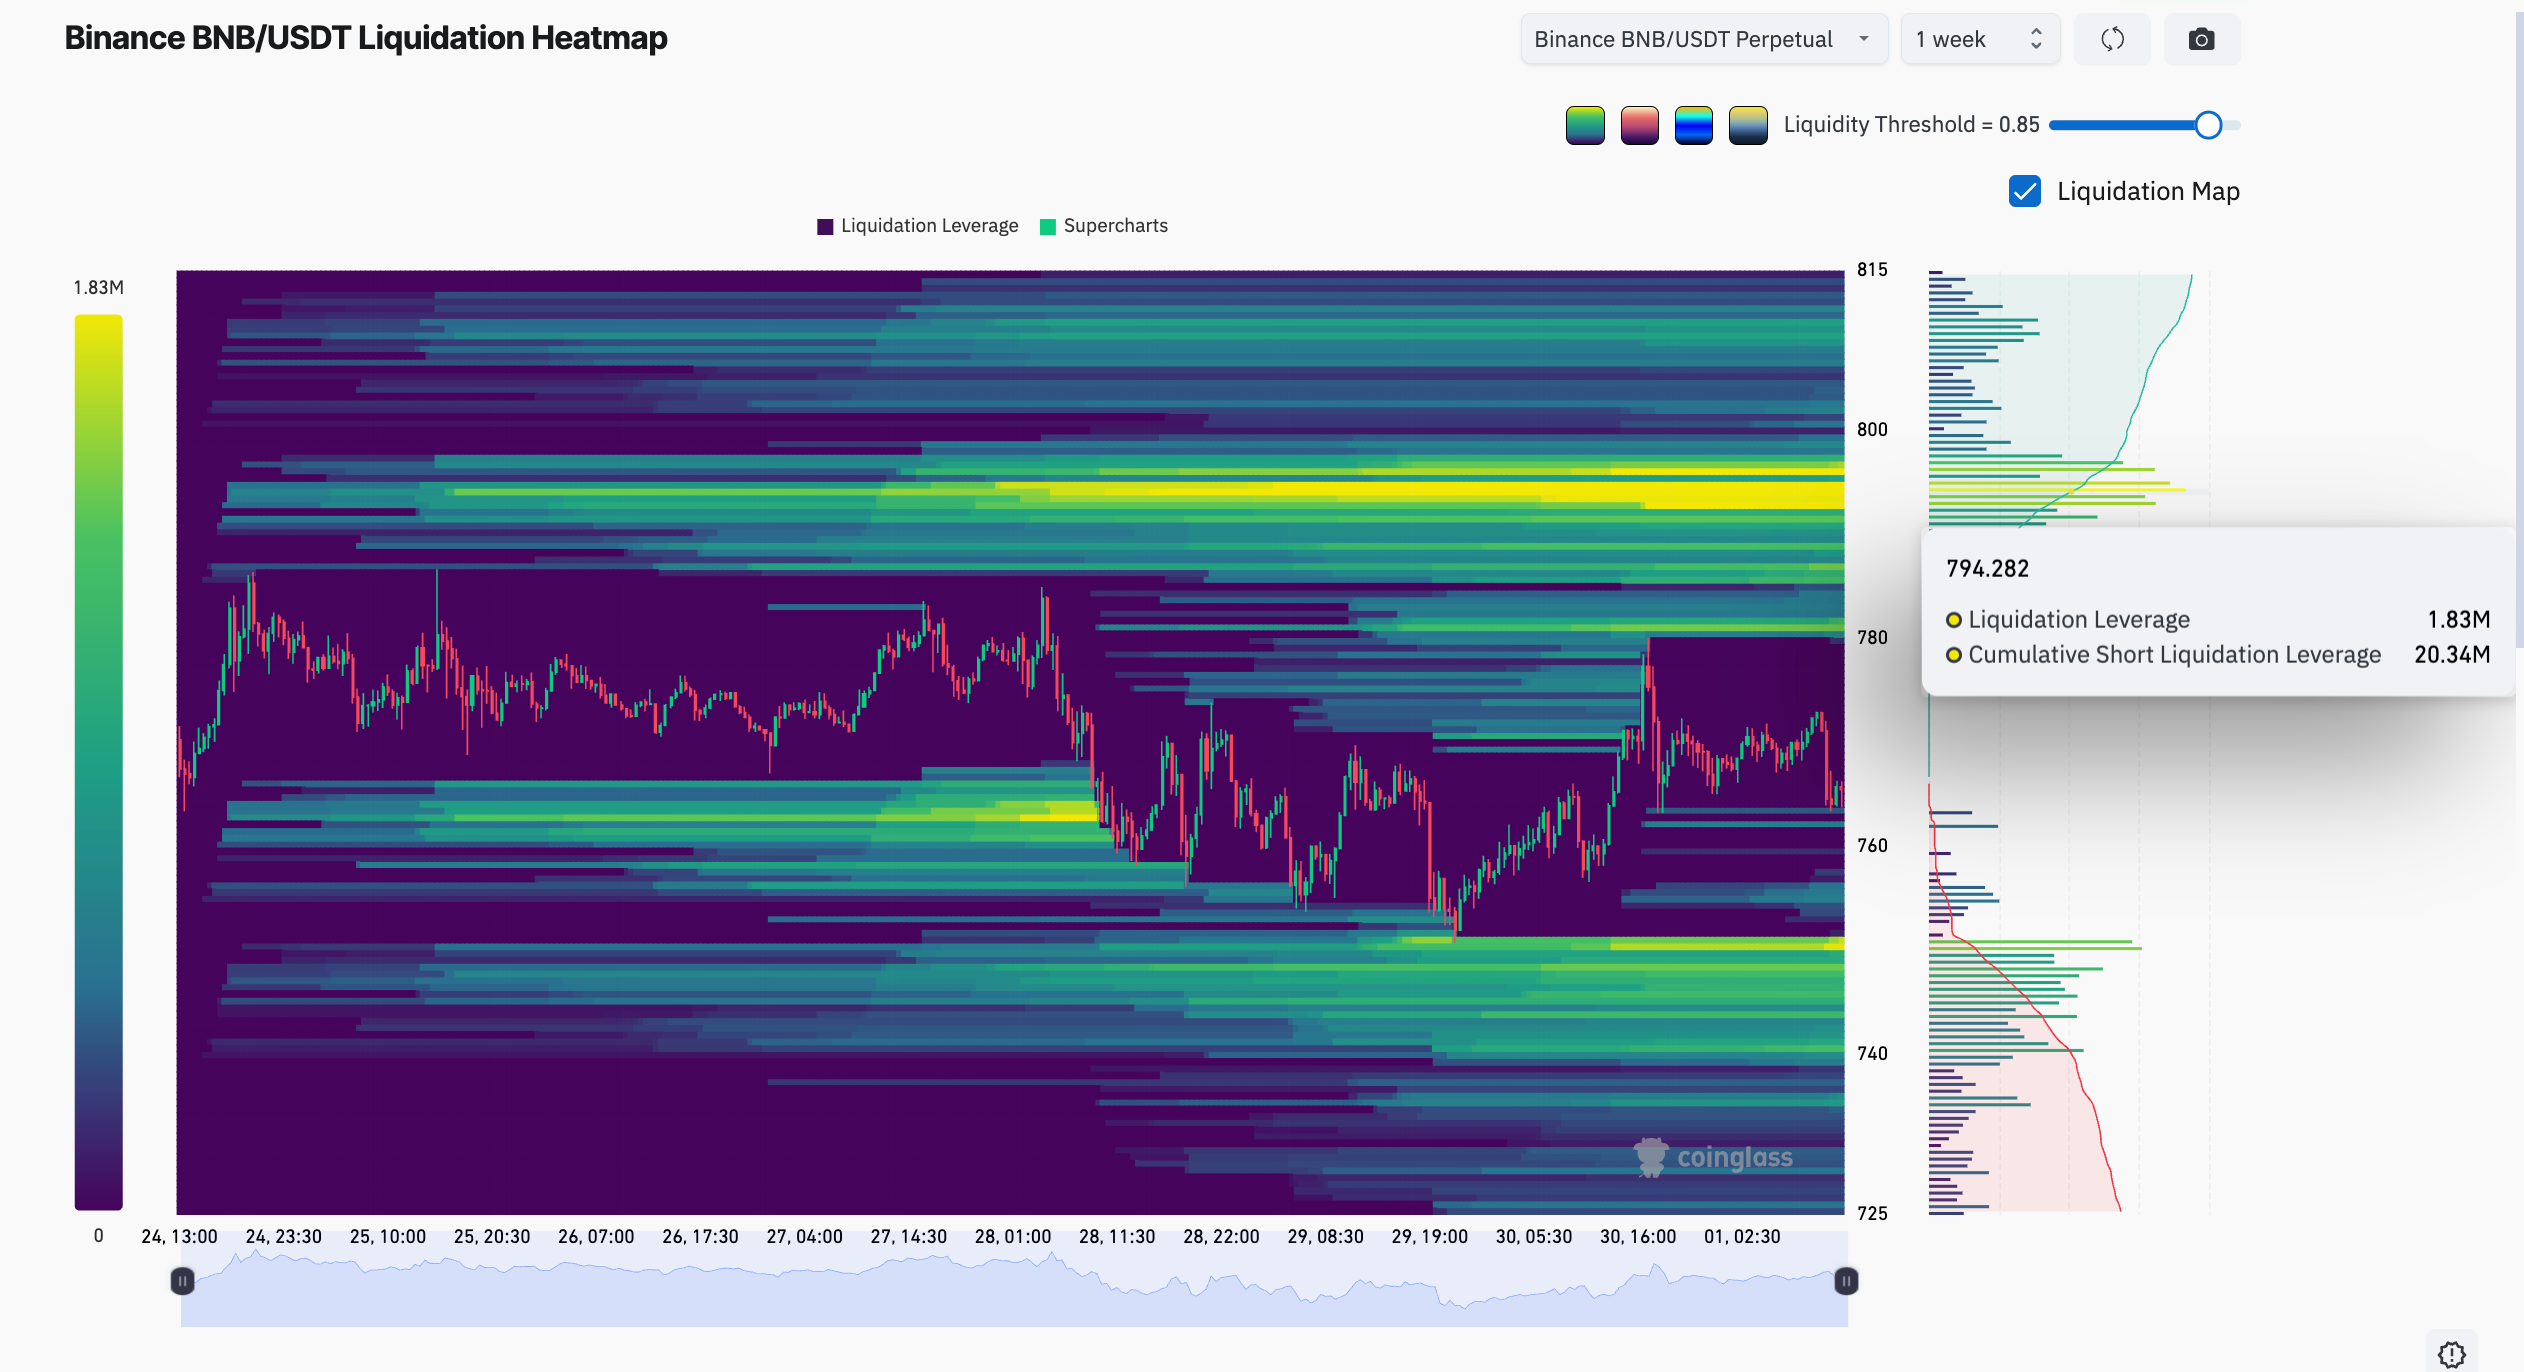Open the Binance BNB/USDT Perpetual dropdown
Viewport: 2524px width, 1372px height.
(1704, 39)
